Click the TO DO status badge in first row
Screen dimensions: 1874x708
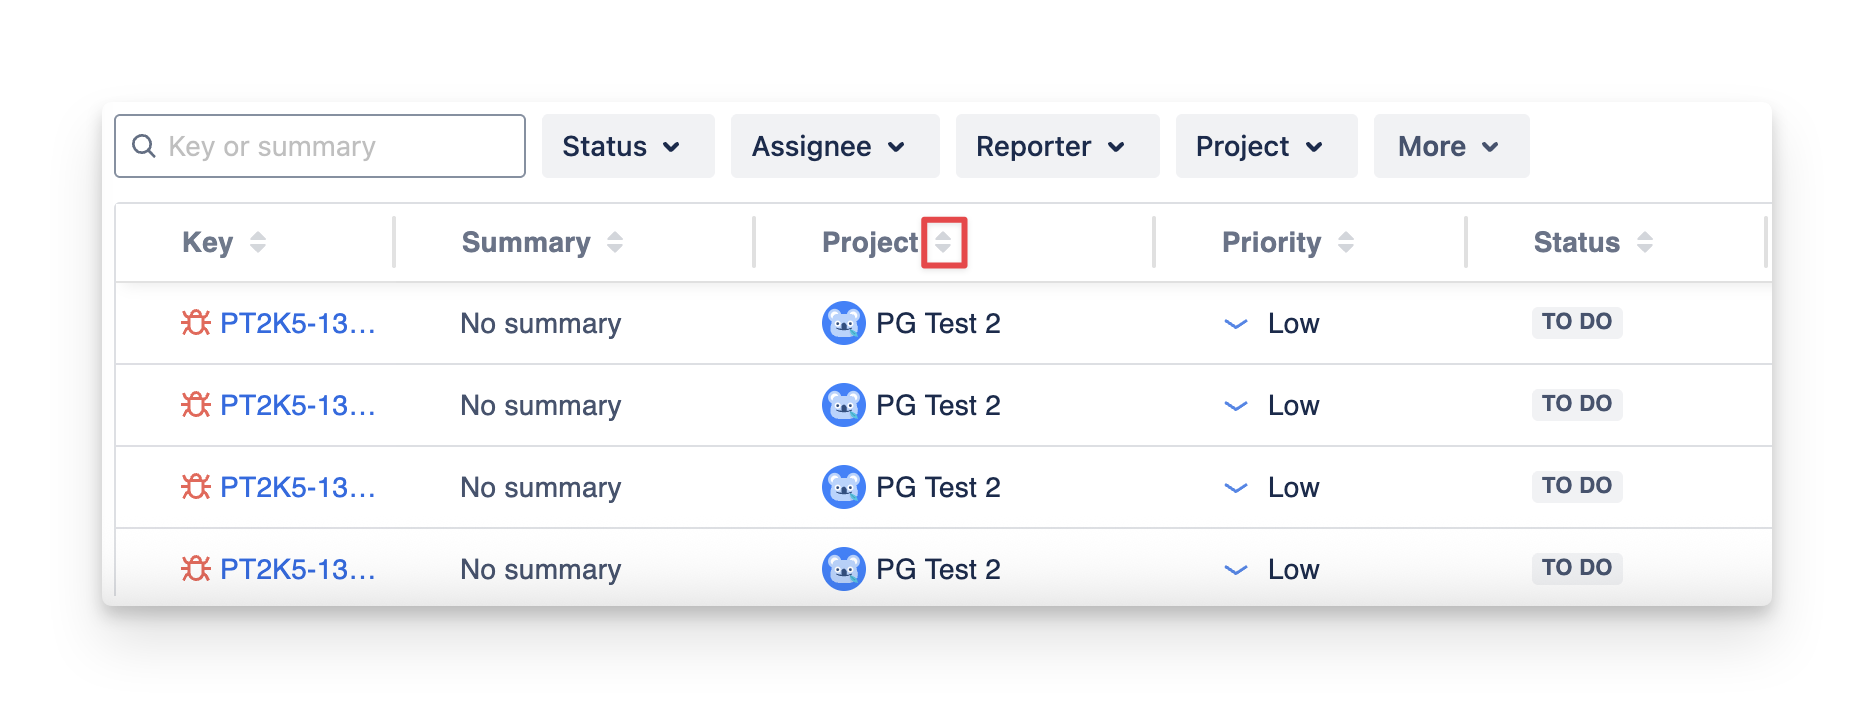click(1576, 322)
